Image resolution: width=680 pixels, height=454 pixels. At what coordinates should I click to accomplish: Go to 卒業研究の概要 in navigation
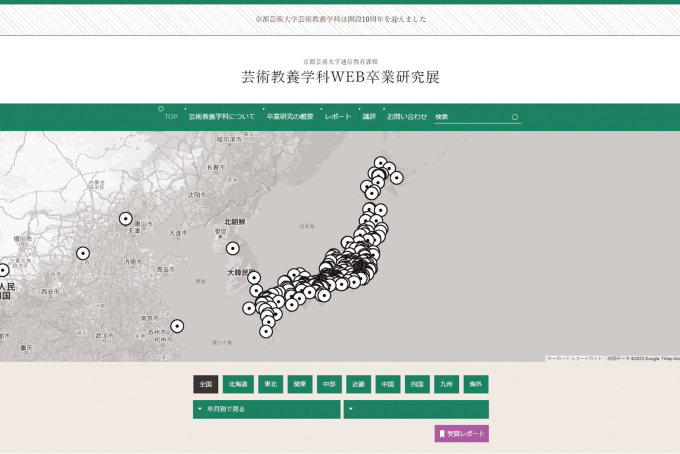point(290,117)
